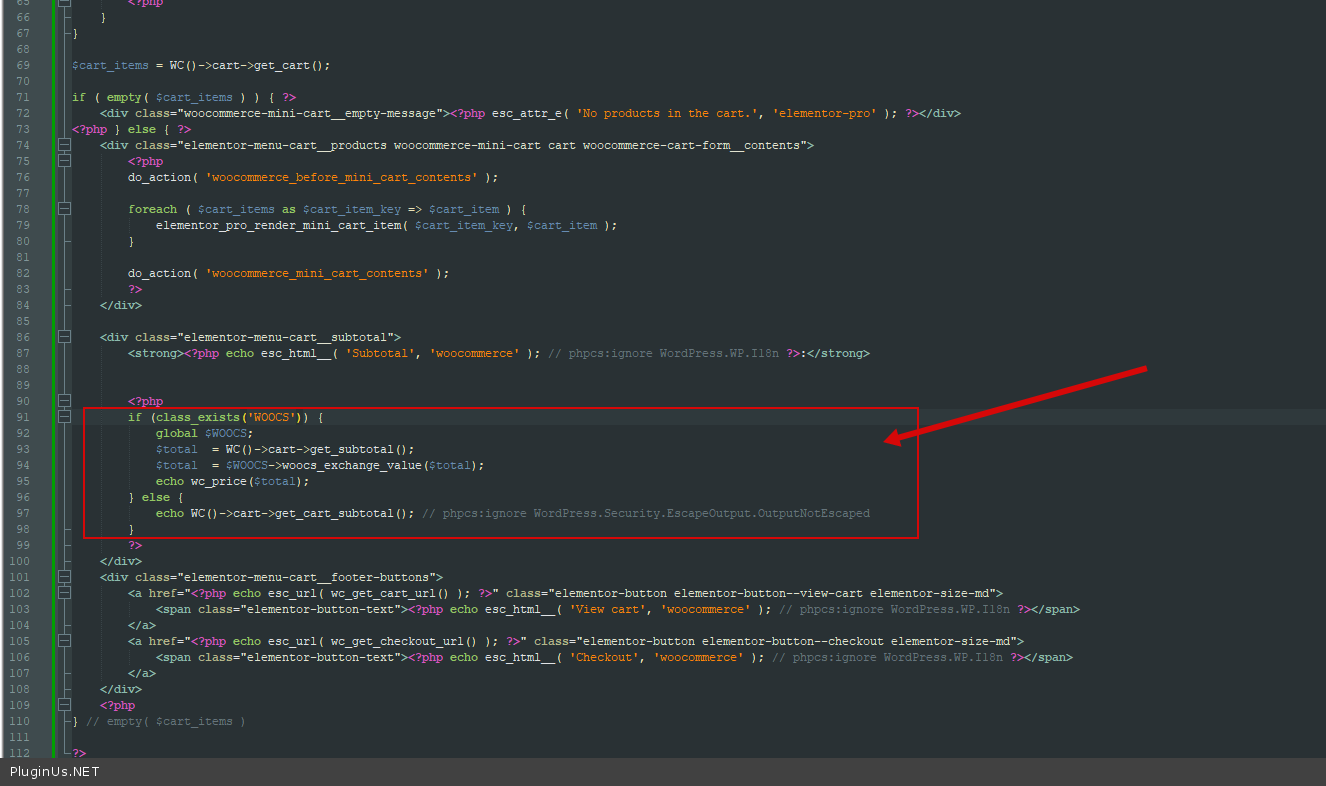Collapse the fold marker at line 74
1326x786 pixels.
coord(65,145)
